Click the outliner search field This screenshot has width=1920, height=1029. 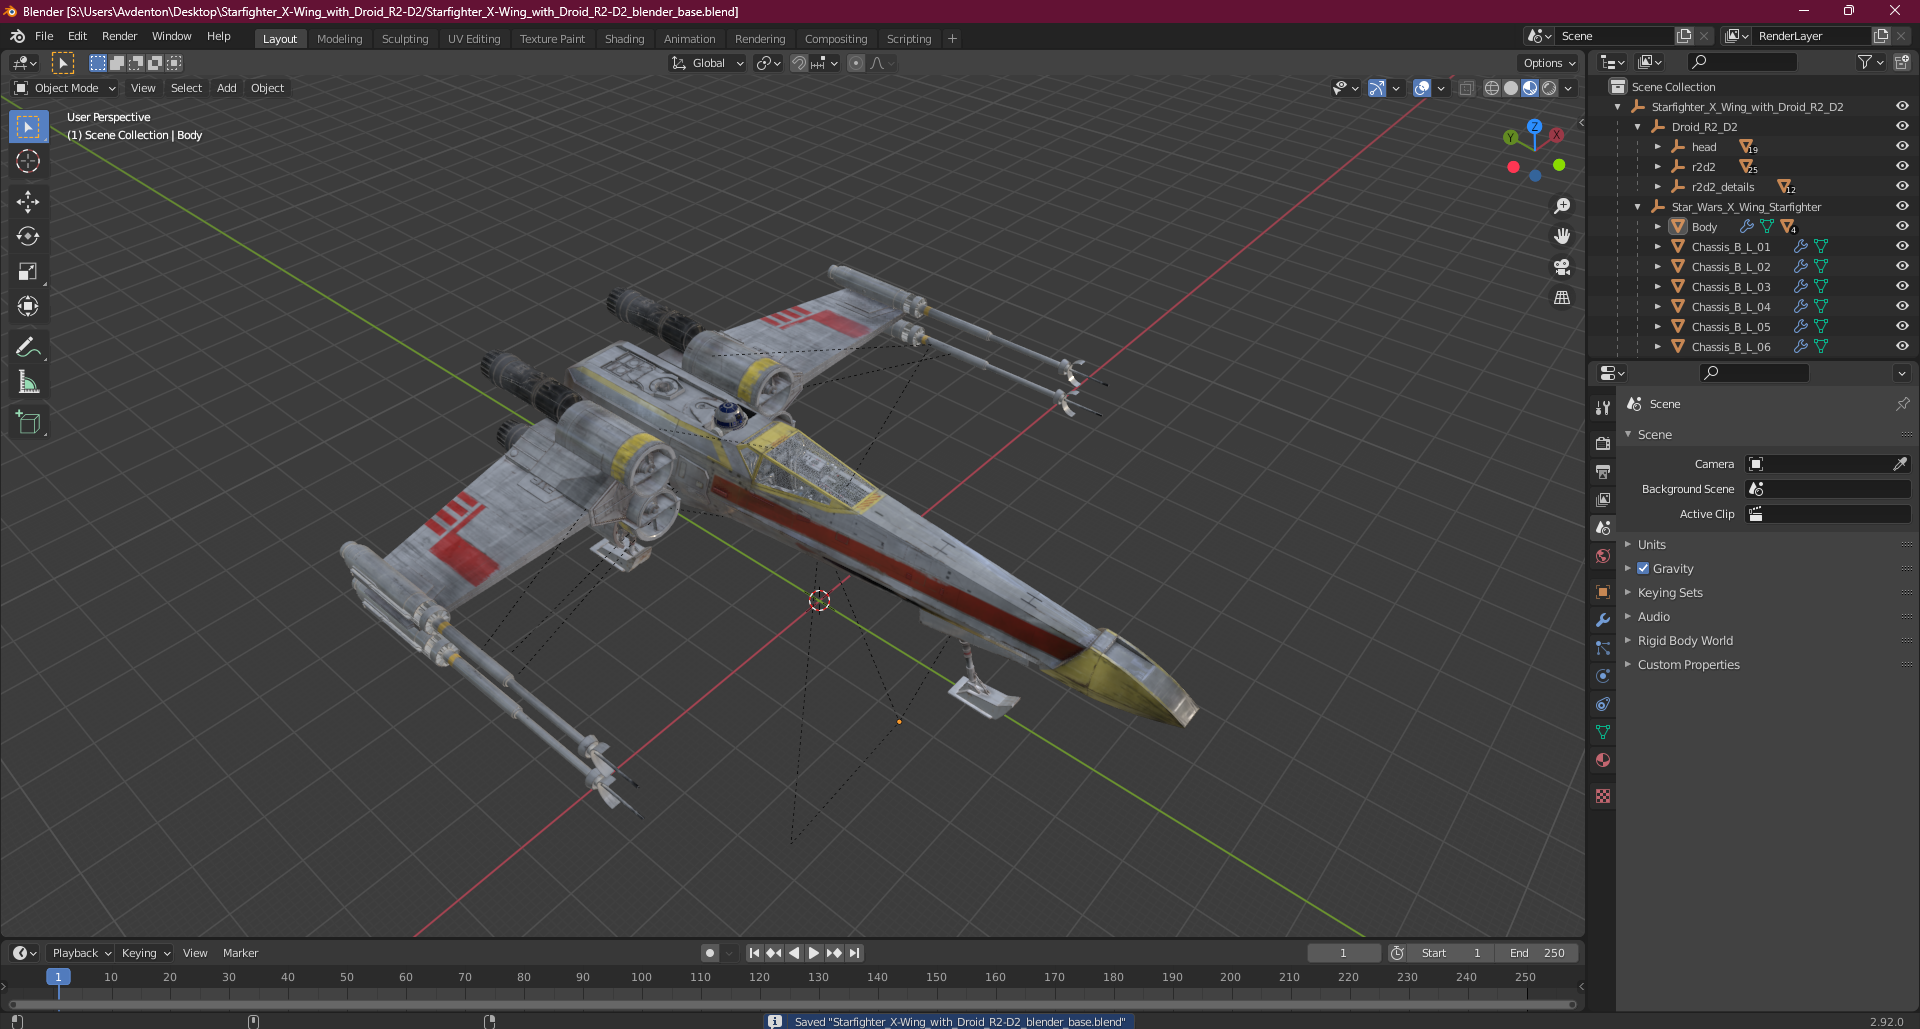[x=1741, y=62]
